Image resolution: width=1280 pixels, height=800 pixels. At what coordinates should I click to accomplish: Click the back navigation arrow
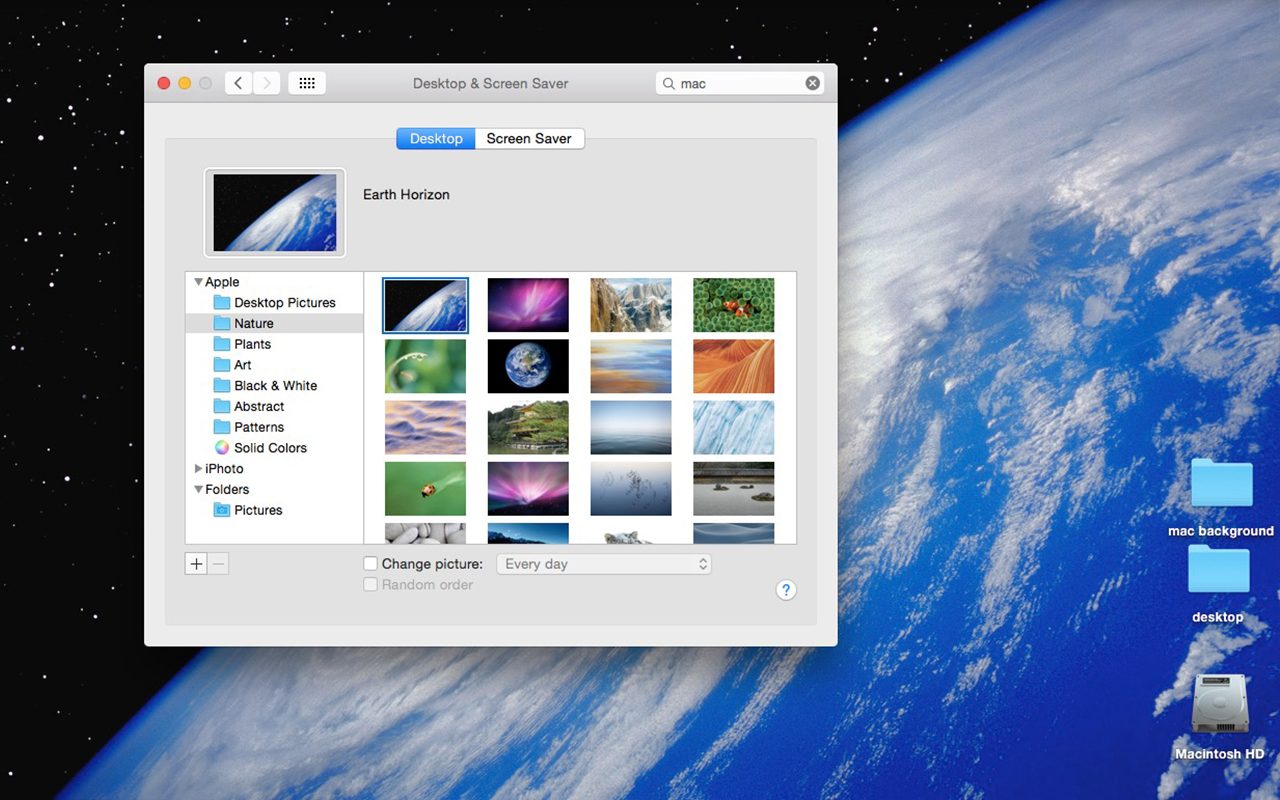click(238, 84)
